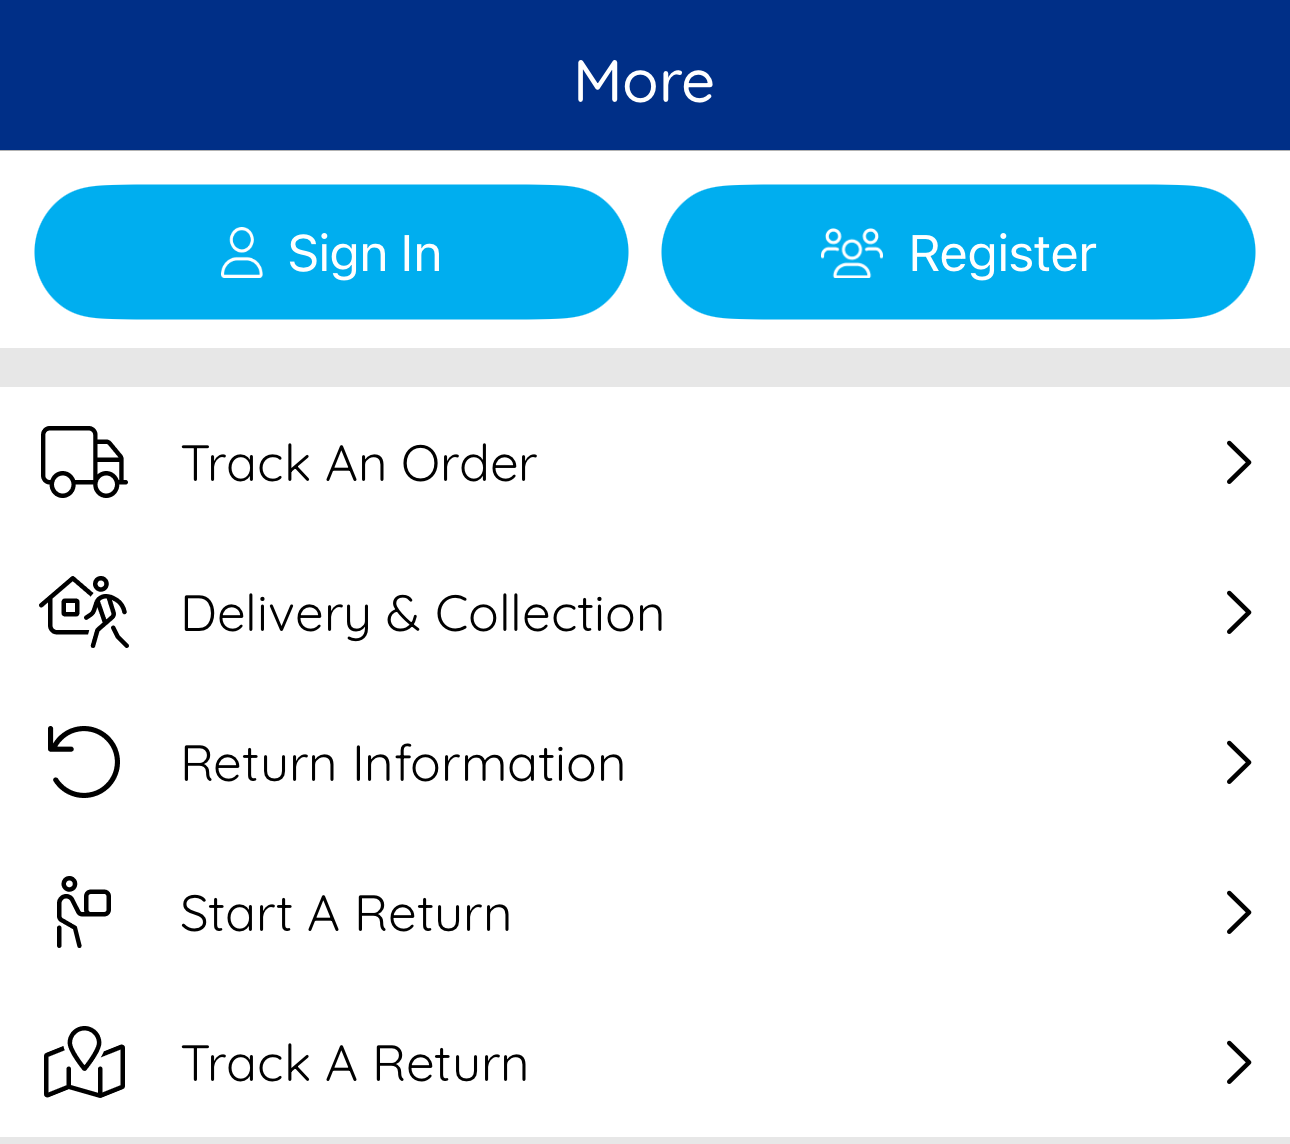Click the Register button
This screenshot has height=1144, width=1290.
(958, 252)
